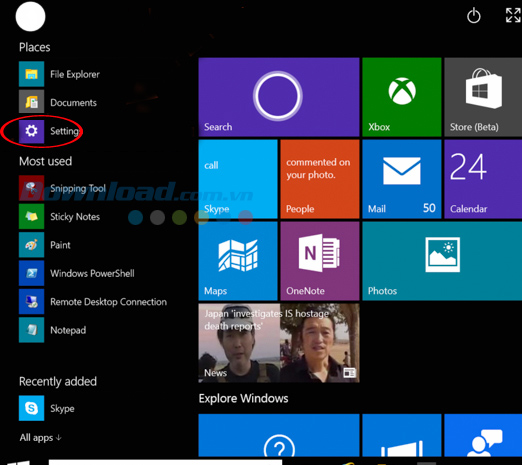Click the Windows Start button on taskbar

[18, 463]
